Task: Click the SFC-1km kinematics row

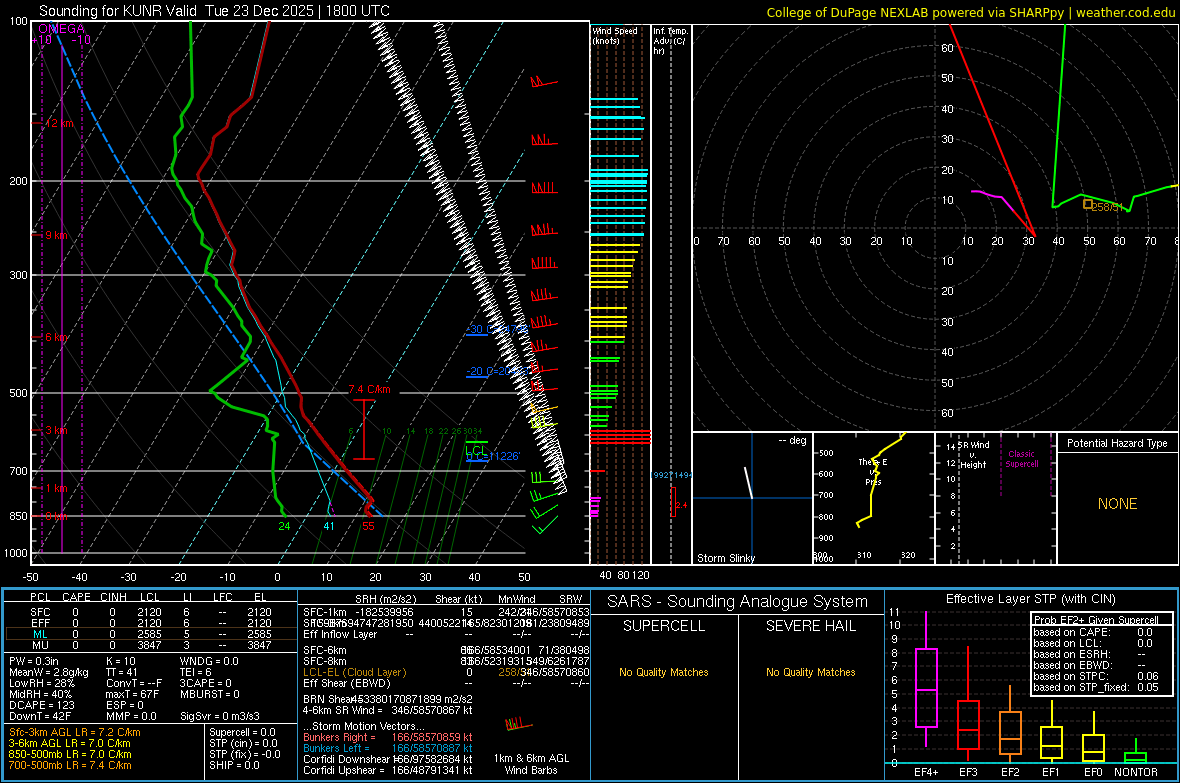Action: (446, 612)
